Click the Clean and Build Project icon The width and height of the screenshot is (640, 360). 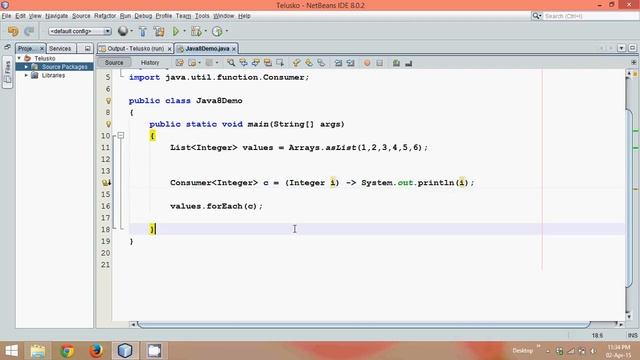[159, 31]
